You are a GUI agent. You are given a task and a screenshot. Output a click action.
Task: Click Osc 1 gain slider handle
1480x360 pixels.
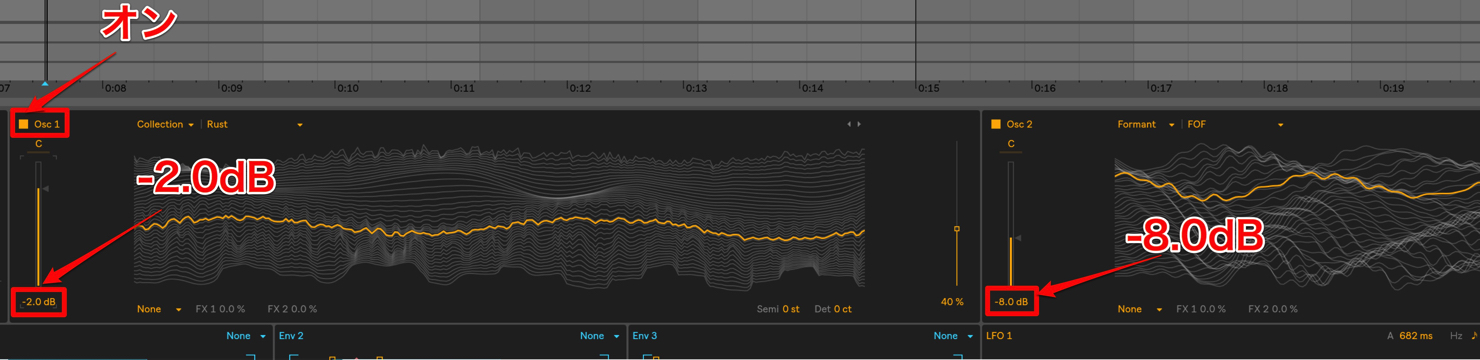tap(44, 188)
